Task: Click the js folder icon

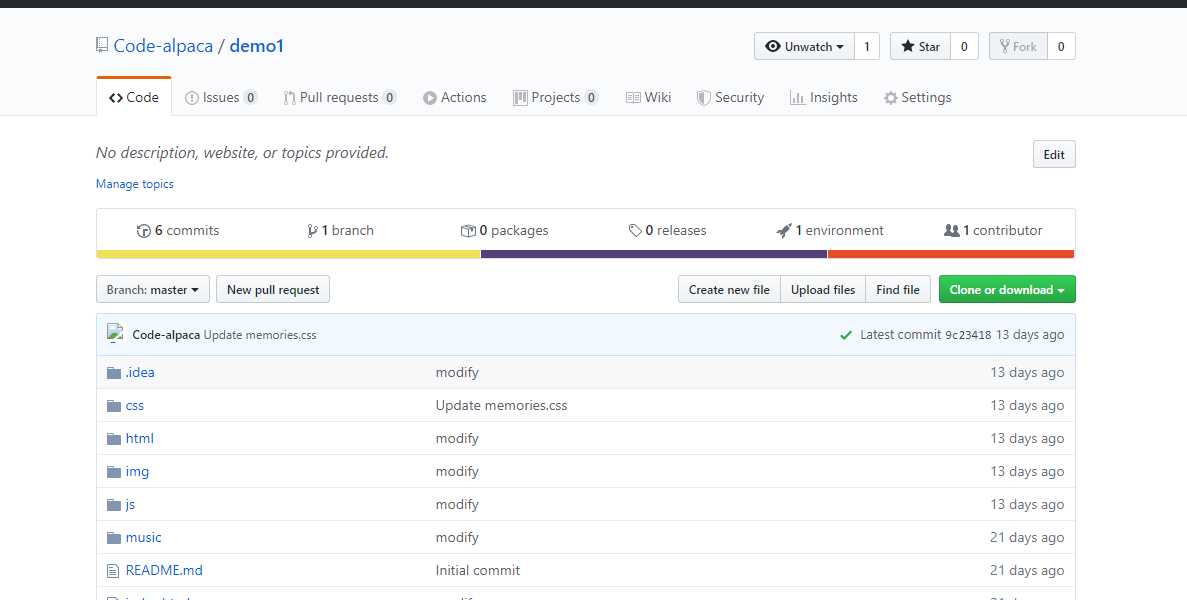Action: tap(114, 505)
